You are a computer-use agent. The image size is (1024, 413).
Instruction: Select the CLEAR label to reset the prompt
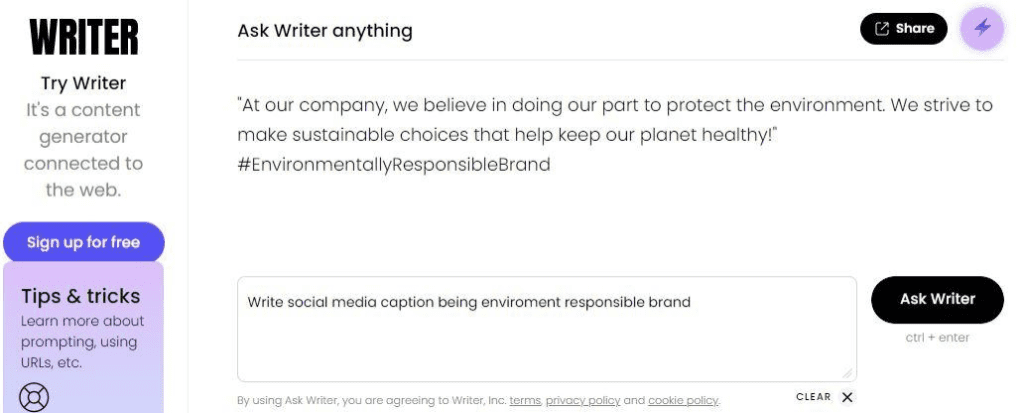click(x=814, y=397)
